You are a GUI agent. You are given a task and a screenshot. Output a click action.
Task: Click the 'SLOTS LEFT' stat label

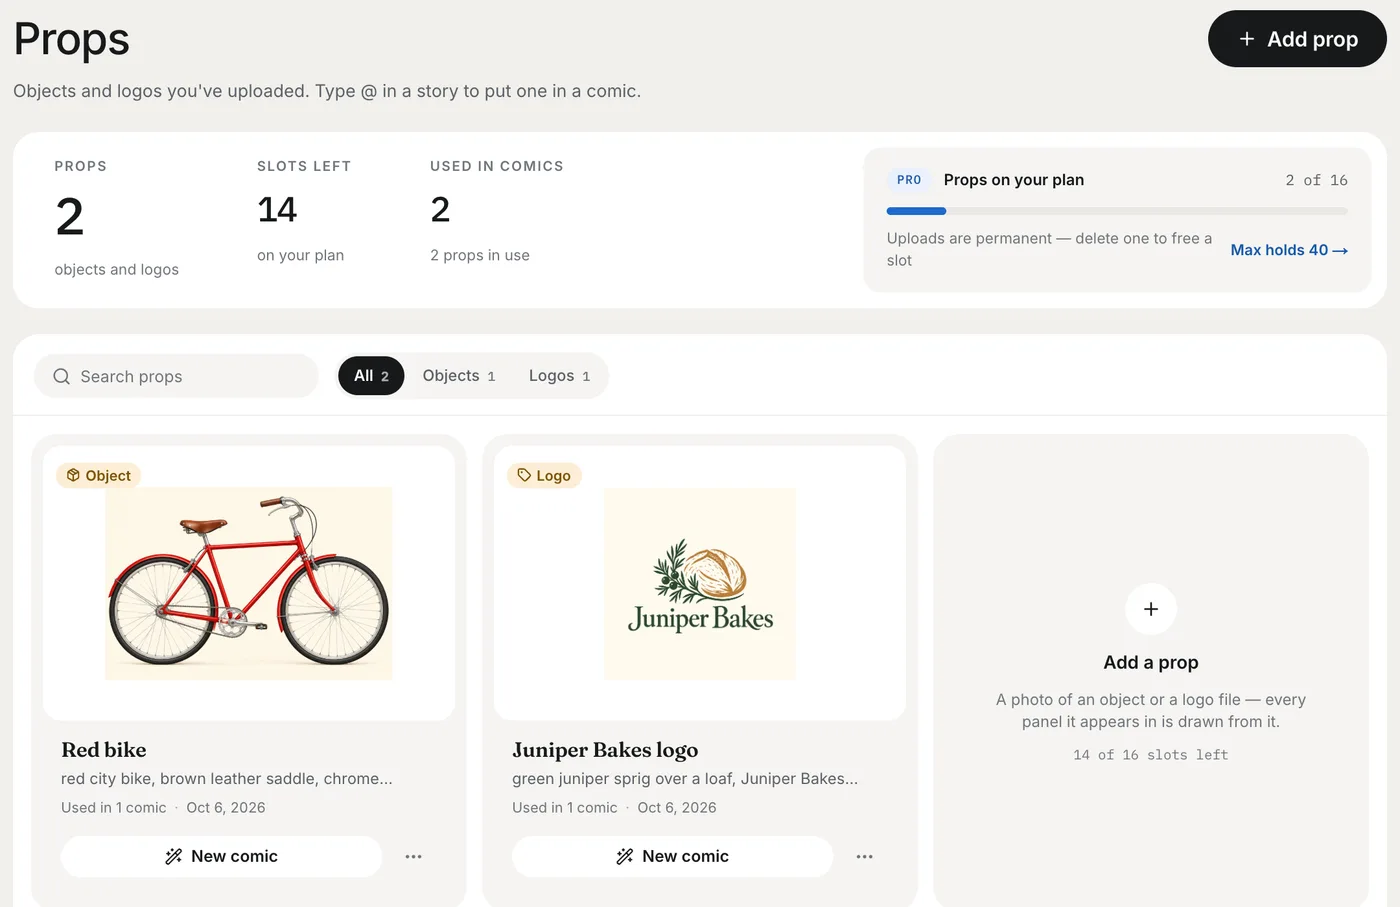(304, 166)
